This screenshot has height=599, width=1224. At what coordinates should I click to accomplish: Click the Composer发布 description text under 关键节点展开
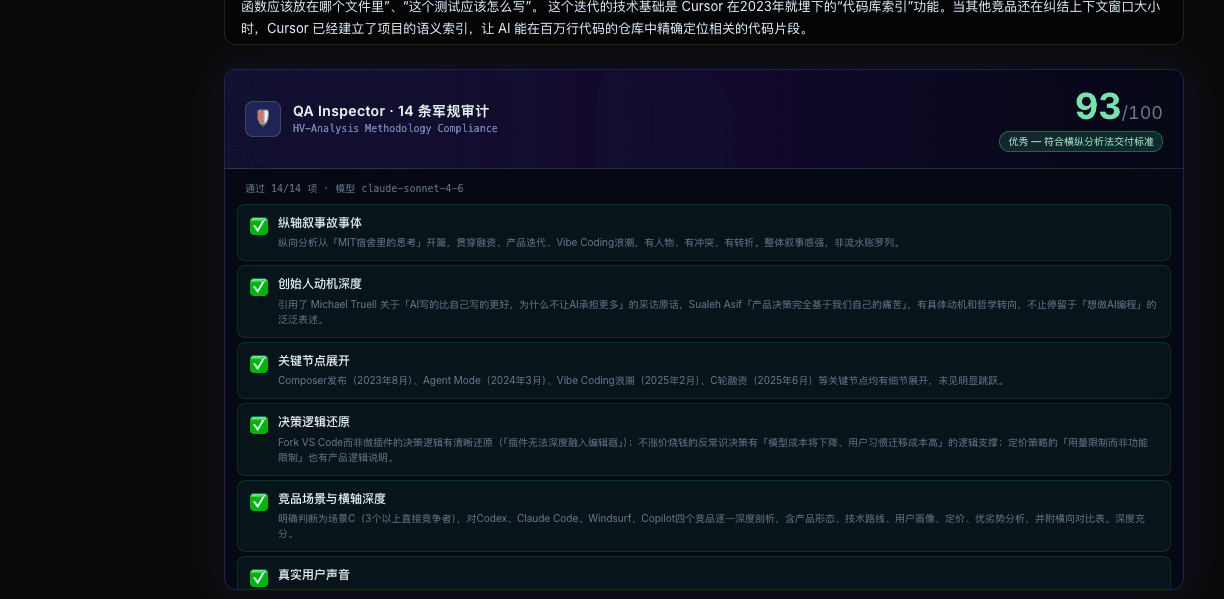tap(641, 381)
